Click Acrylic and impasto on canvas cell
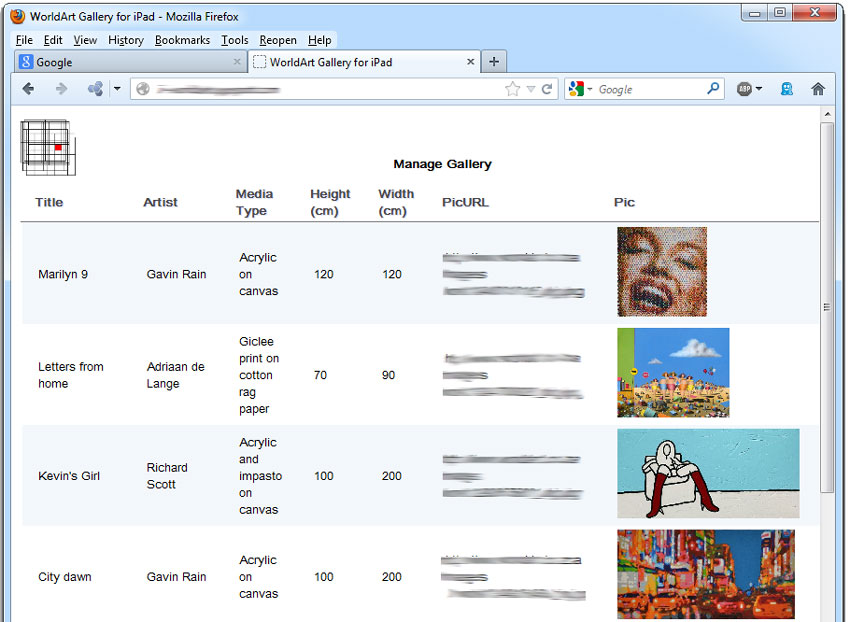The image size is (850, 622). (260, 476)
